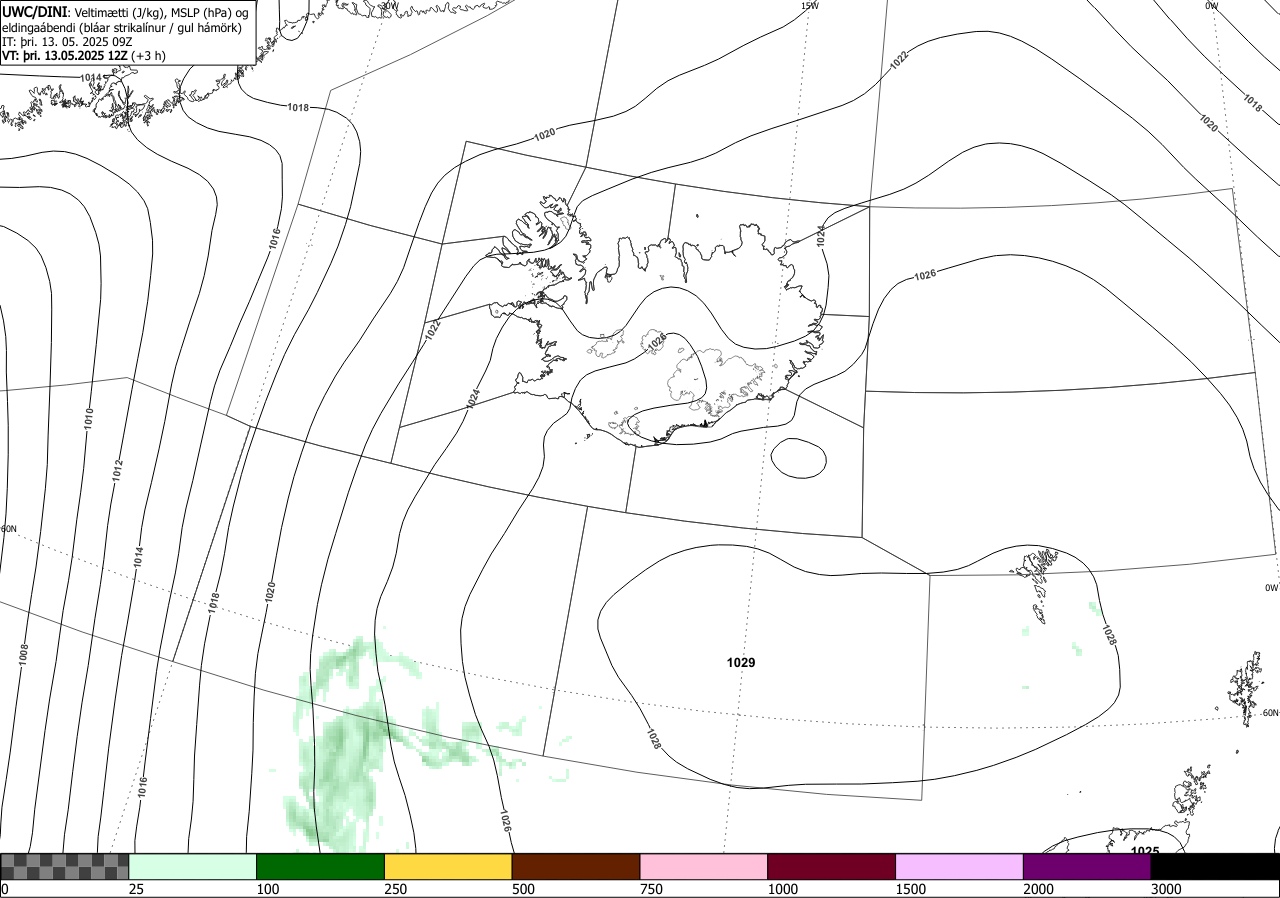Click the legend value 750
The image size is (1280, 898).
coord(651,889)
